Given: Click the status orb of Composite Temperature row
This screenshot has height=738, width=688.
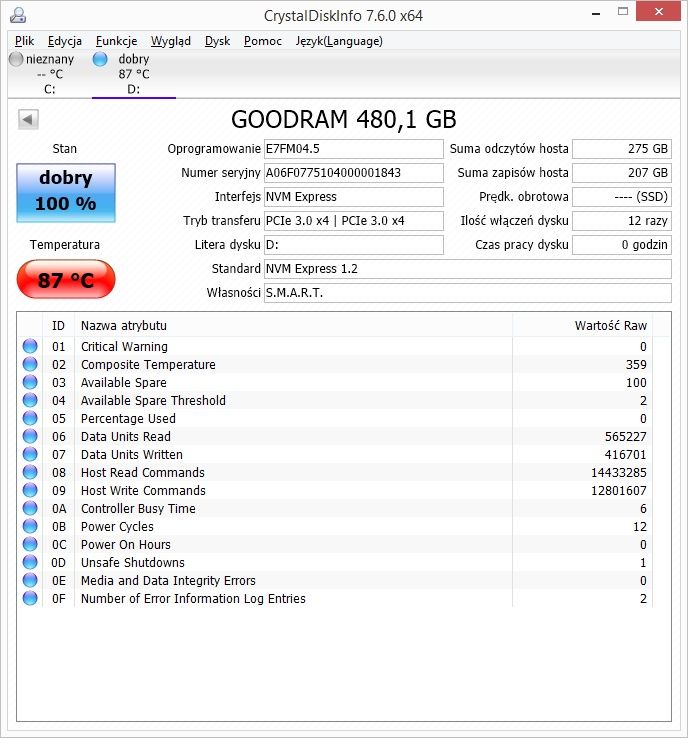Looking at the screenshot, I should click(x=30, y=364).
